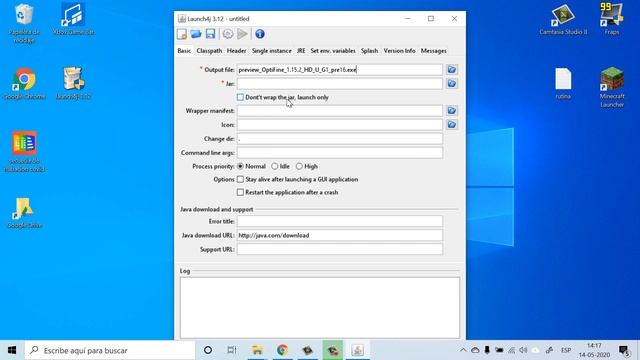The image size is (640, 360).
Task: Click inside the Log text area
Action: click(320, 308)
